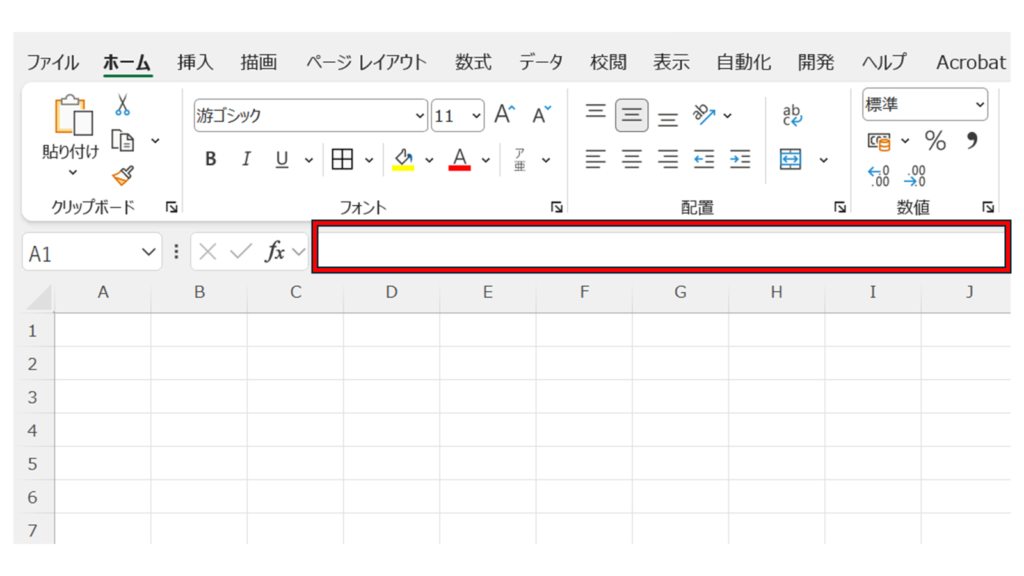Click inside the formula bar input

click(660, 247)
